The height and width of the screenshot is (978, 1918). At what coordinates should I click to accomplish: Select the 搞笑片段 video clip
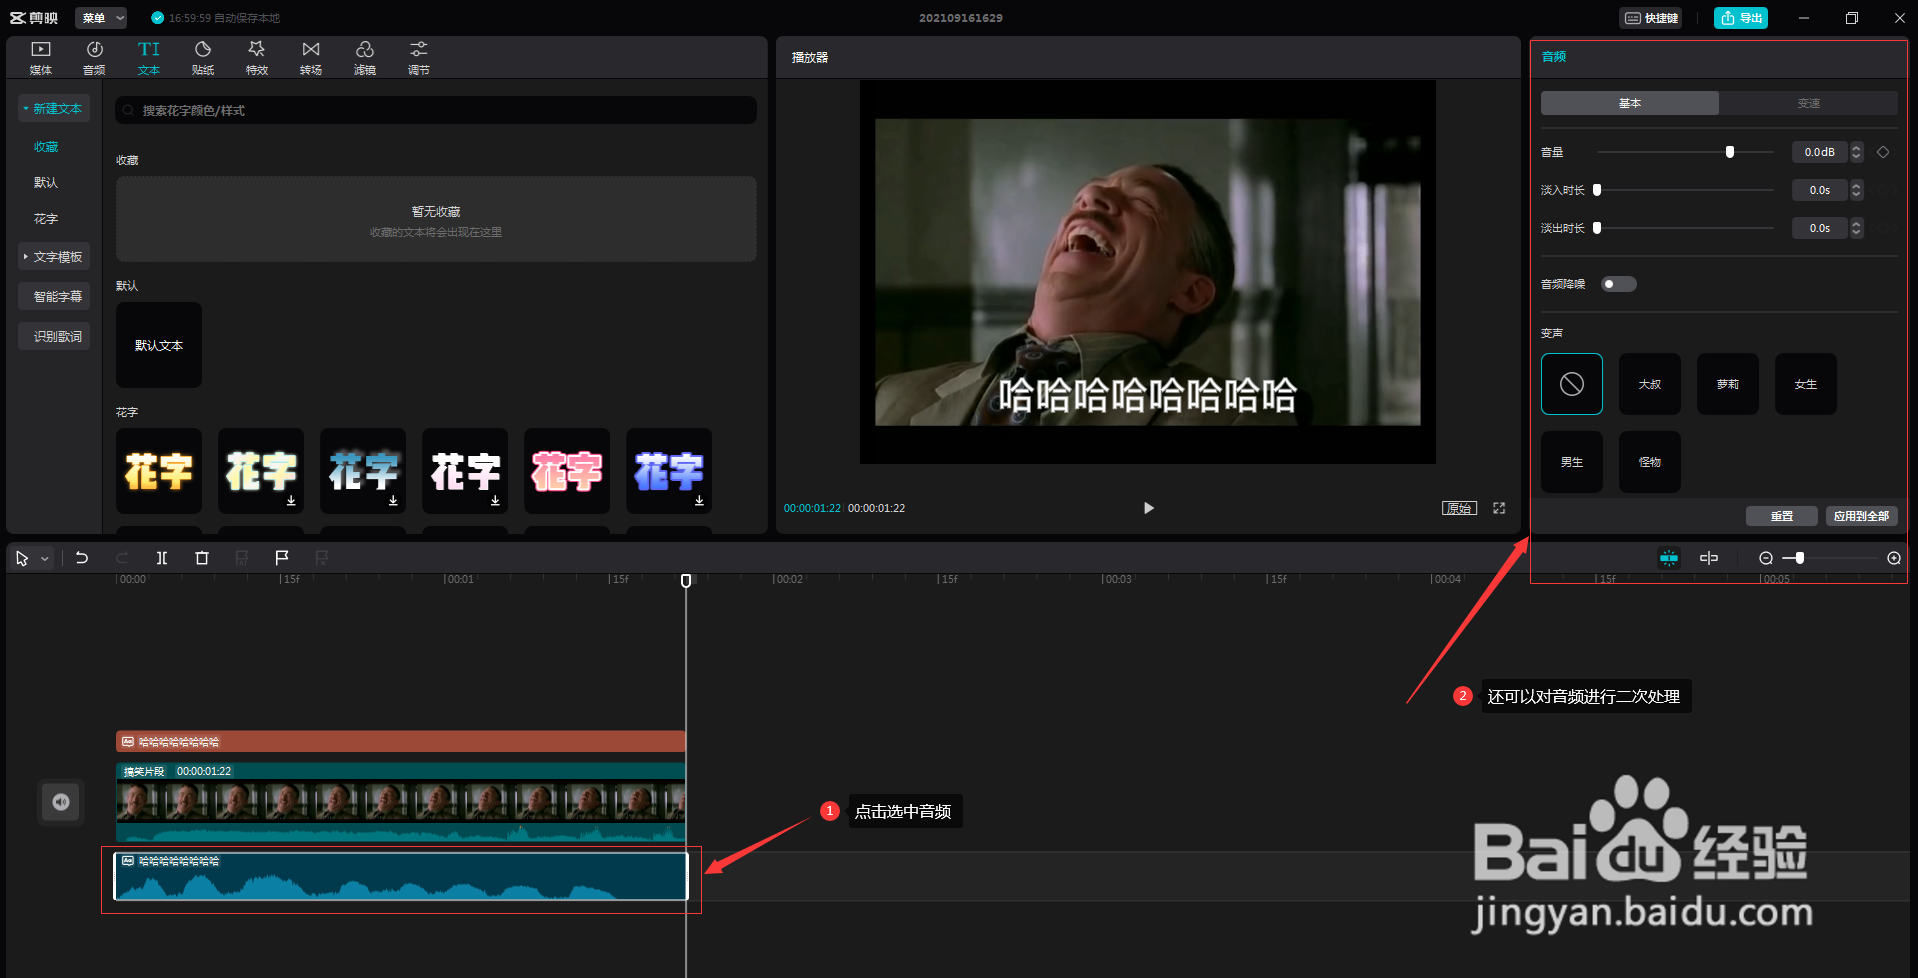(x=400, y=802)
